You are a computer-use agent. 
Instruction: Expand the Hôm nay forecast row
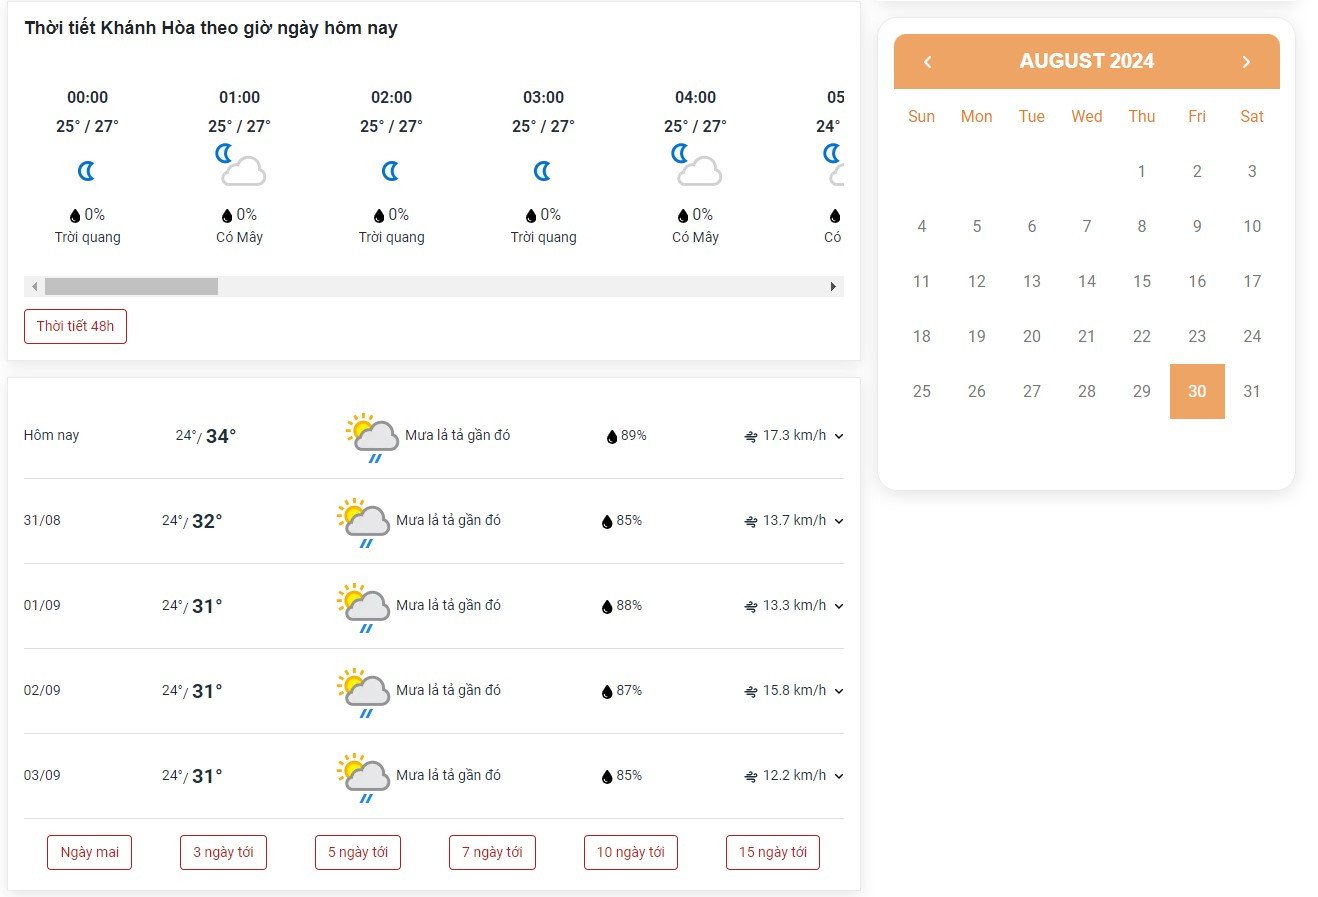pyautogui.click(x=839, y=436)
